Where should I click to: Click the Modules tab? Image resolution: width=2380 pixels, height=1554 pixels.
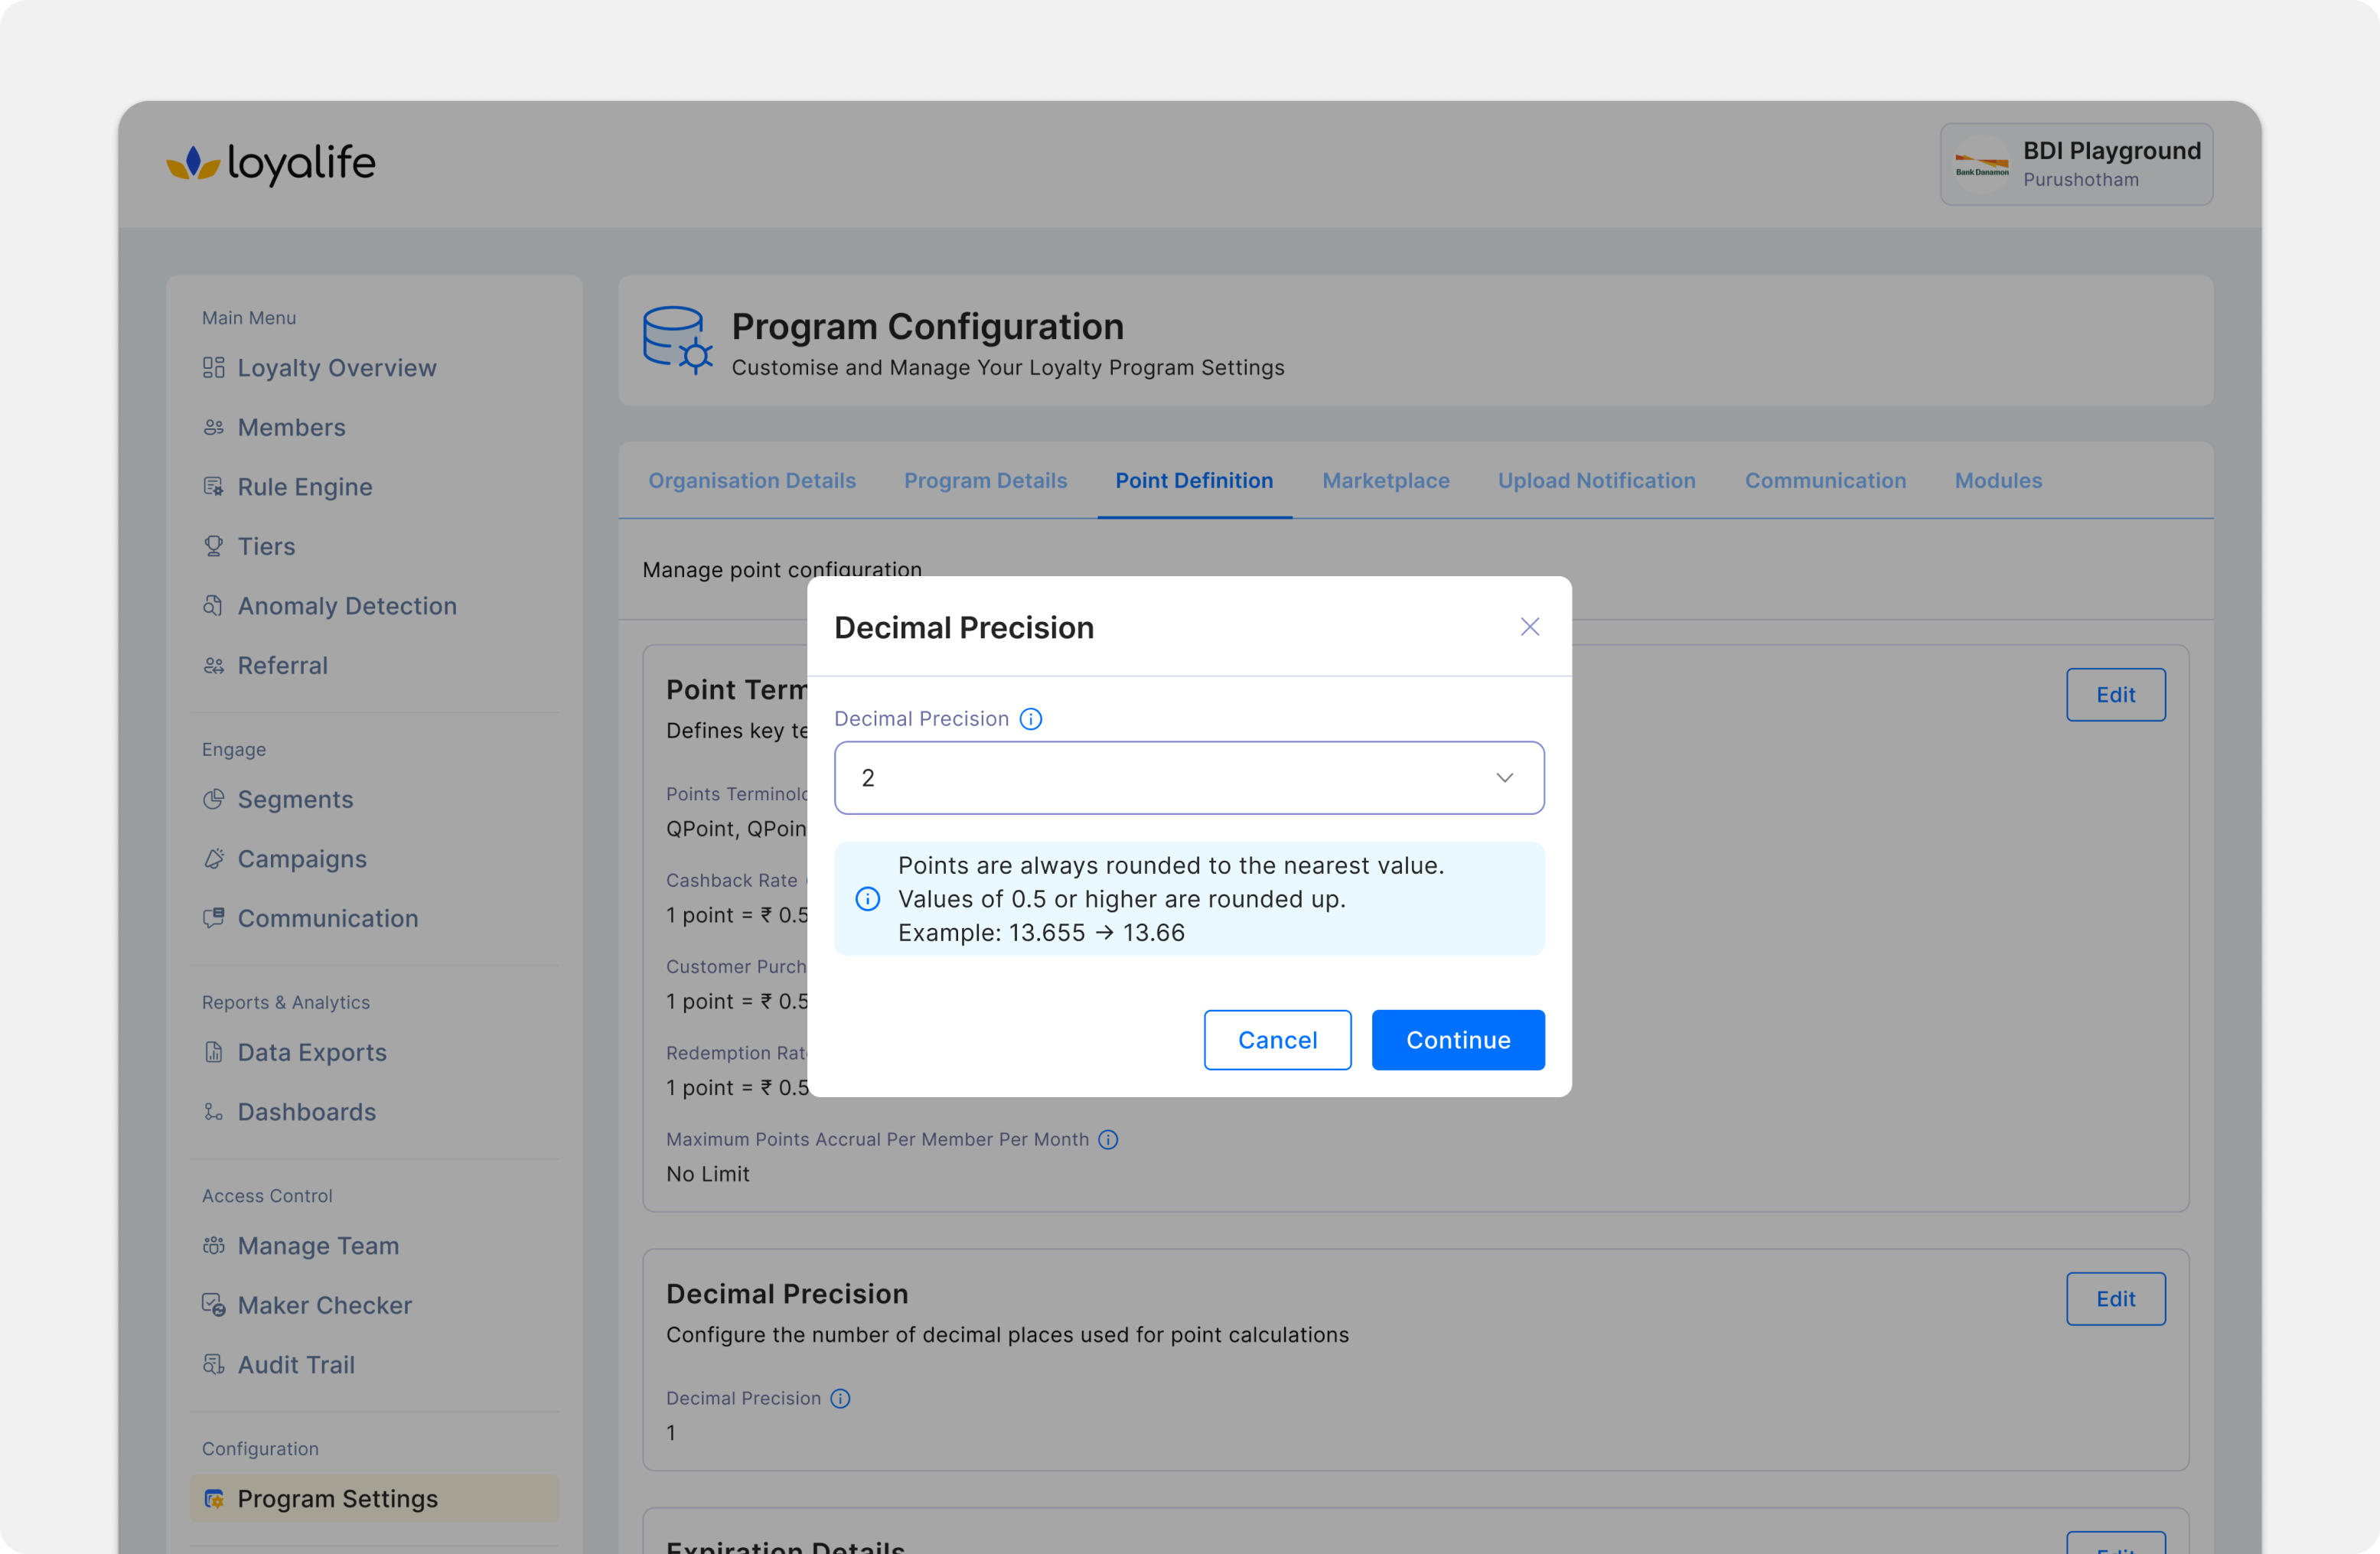[1998, 481]
